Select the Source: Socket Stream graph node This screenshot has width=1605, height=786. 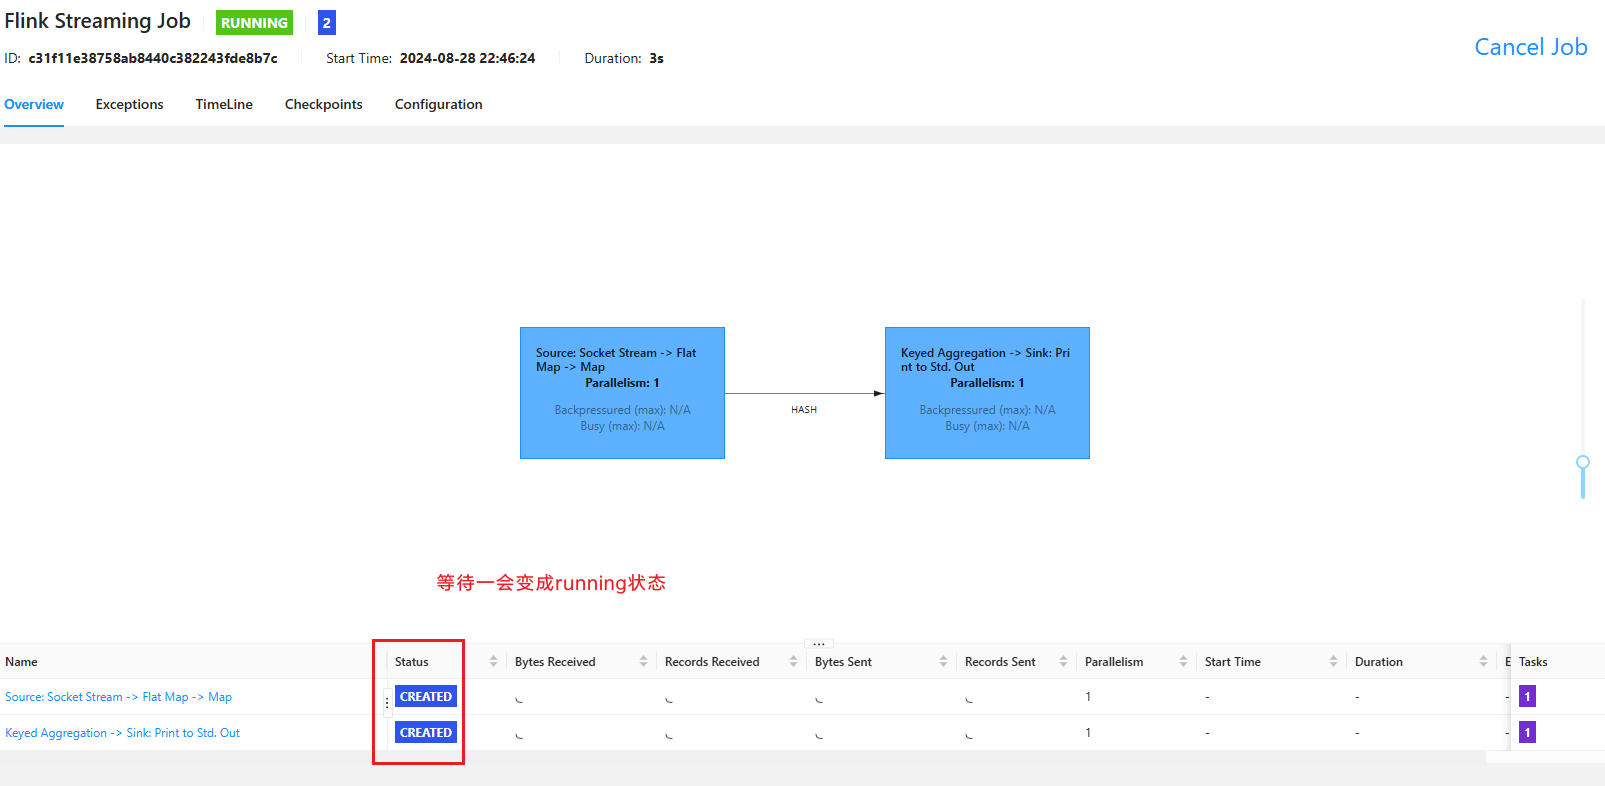point(622,393)
